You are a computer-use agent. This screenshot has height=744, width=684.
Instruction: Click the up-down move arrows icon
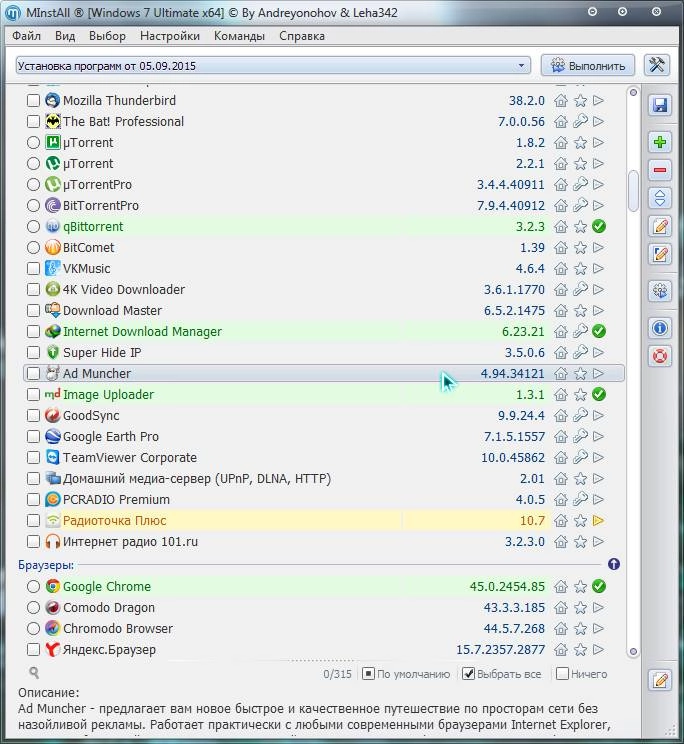(x=660, y=198)
